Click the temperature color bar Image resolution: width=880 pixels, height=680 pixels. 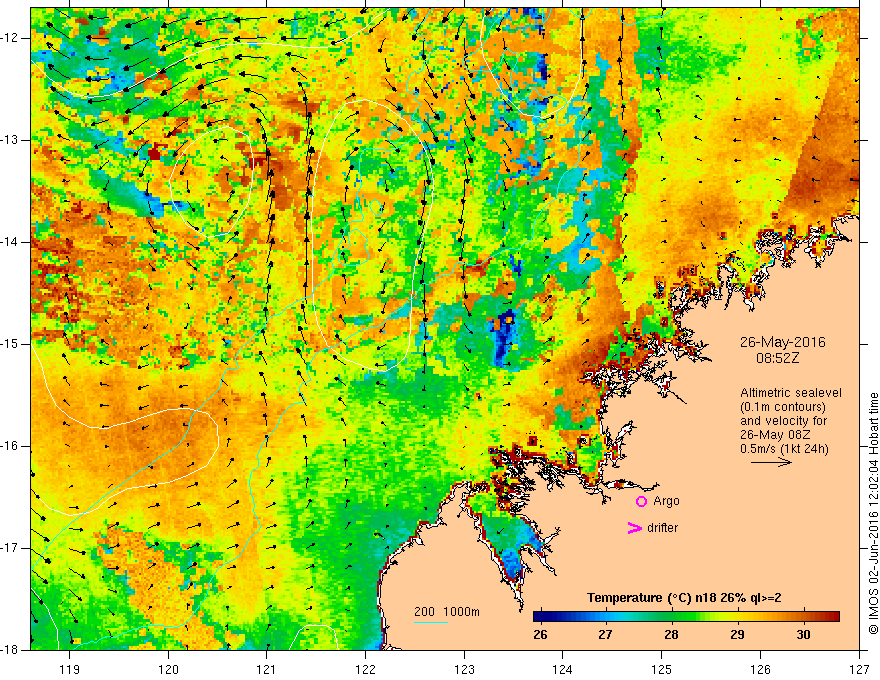click(686, 616)
